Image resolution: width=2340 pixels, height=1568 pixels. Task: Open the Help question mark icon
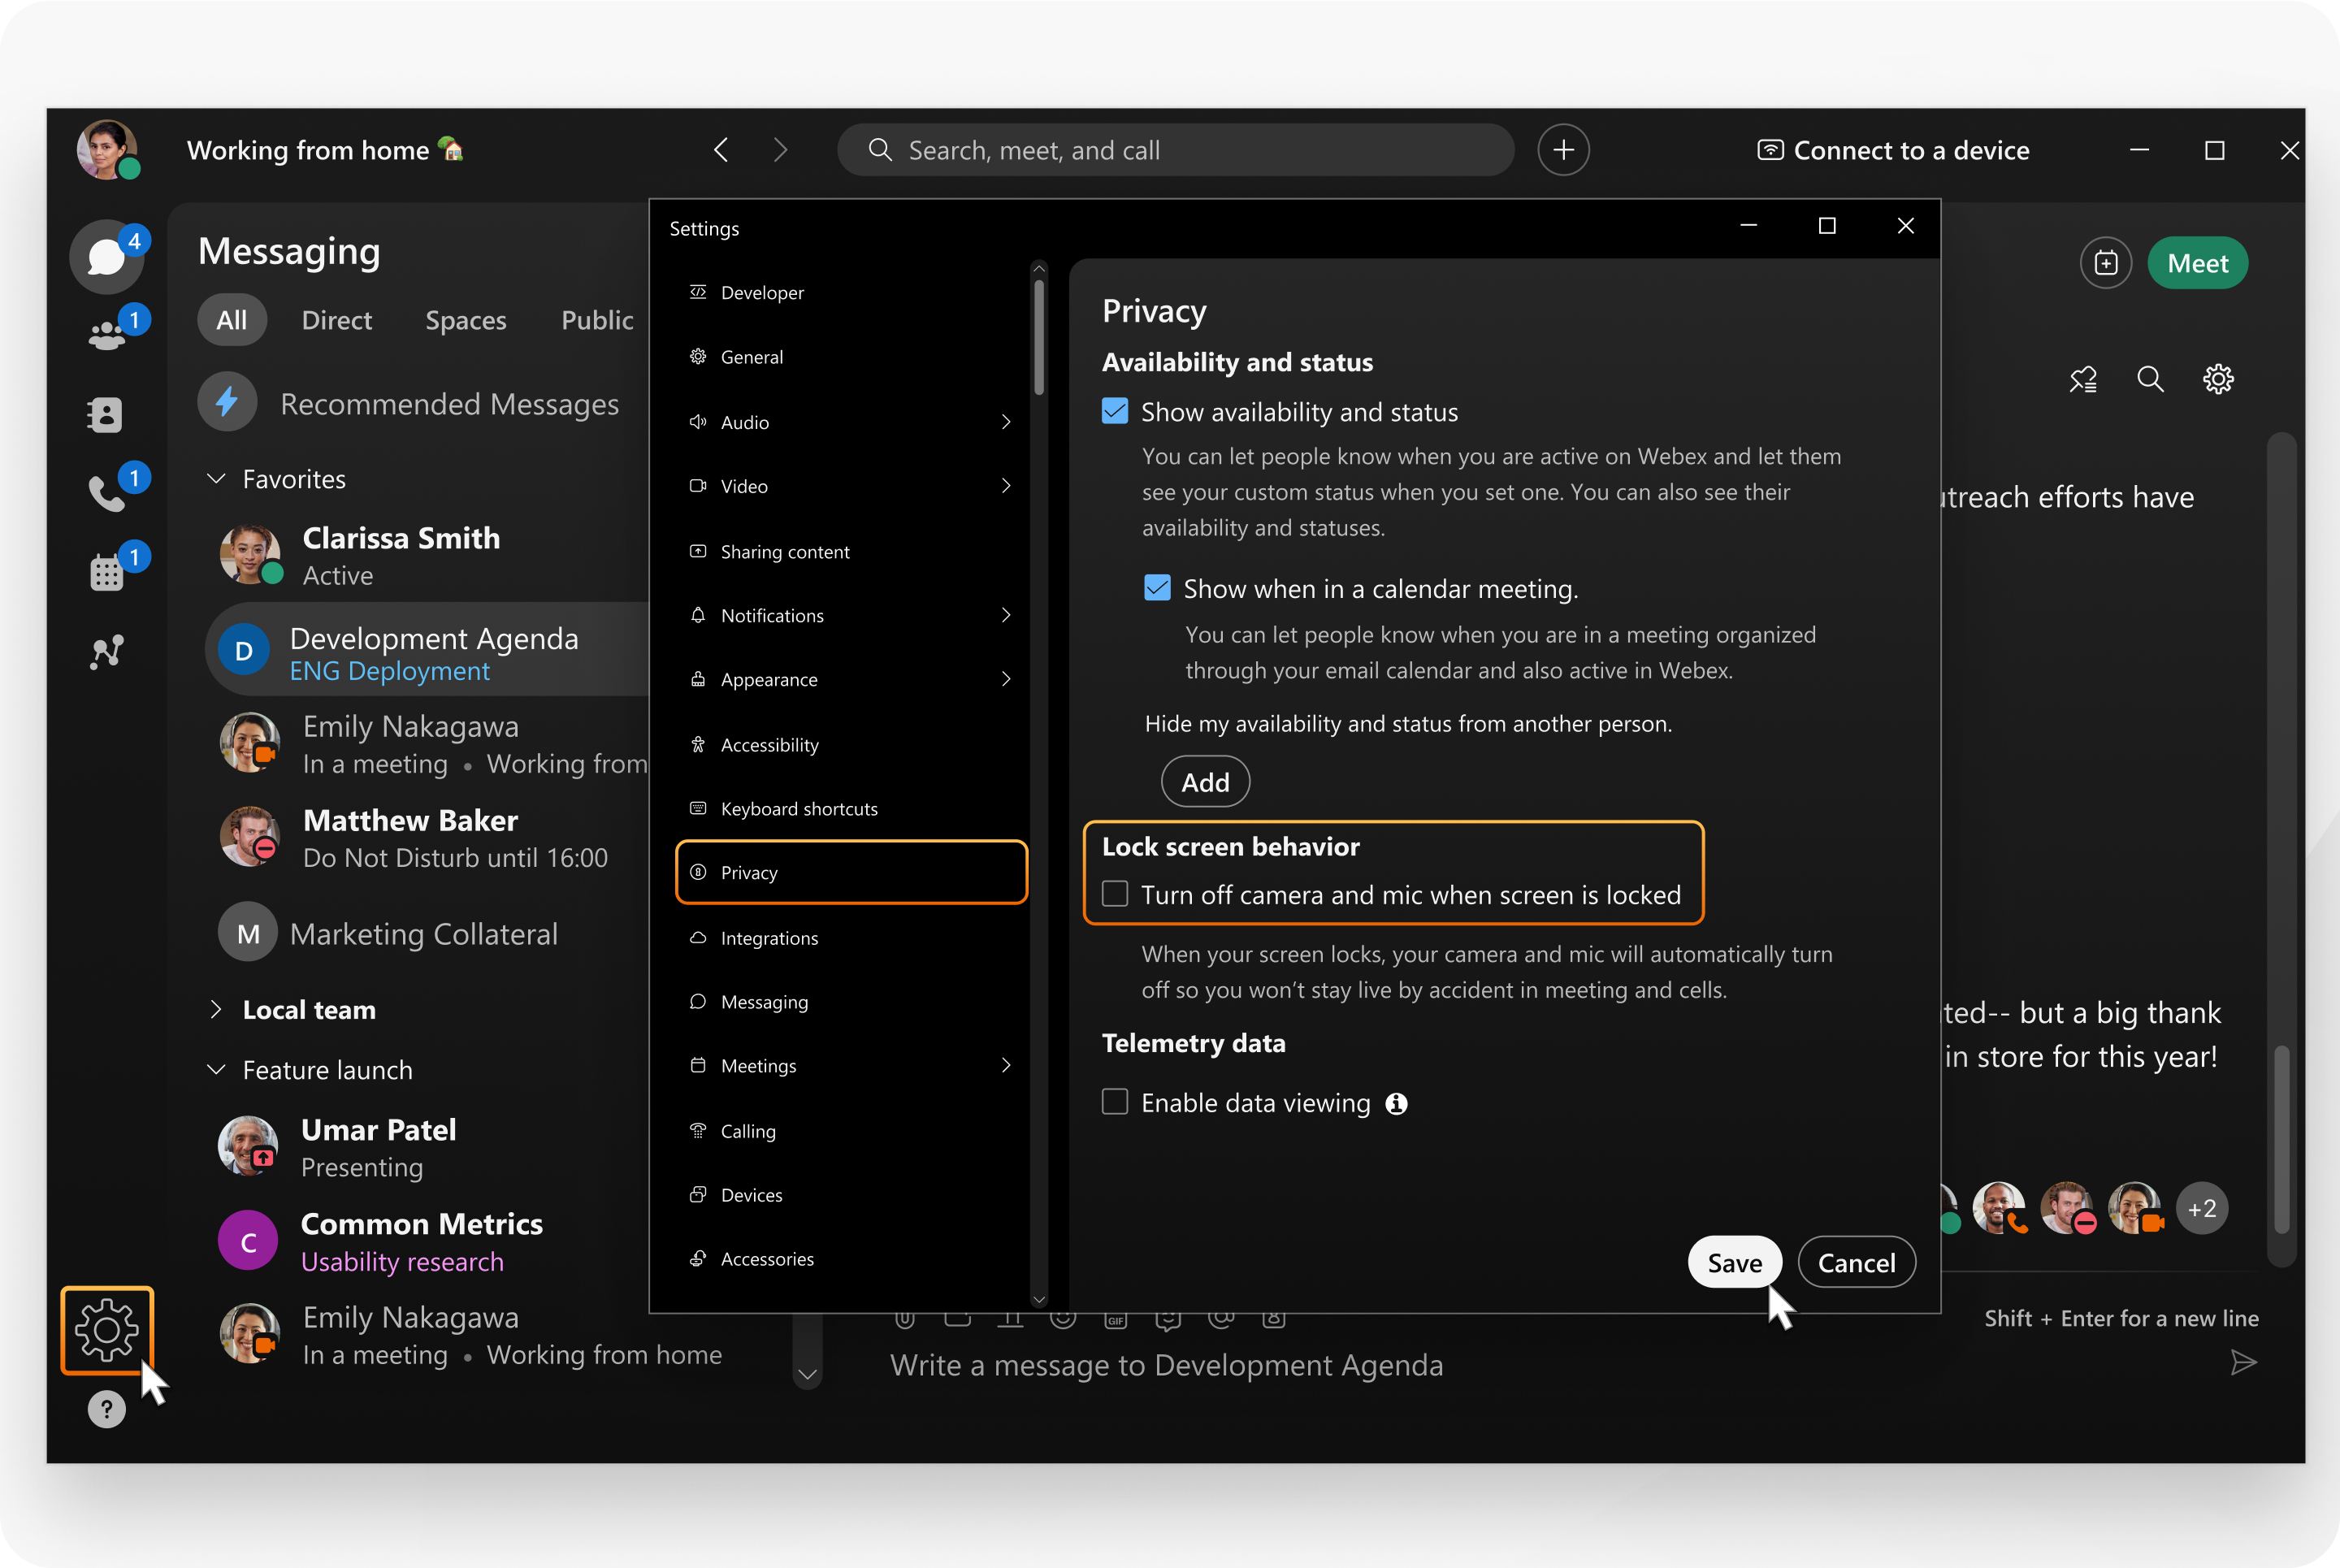pyautogui.click(x=106, y=1410)
